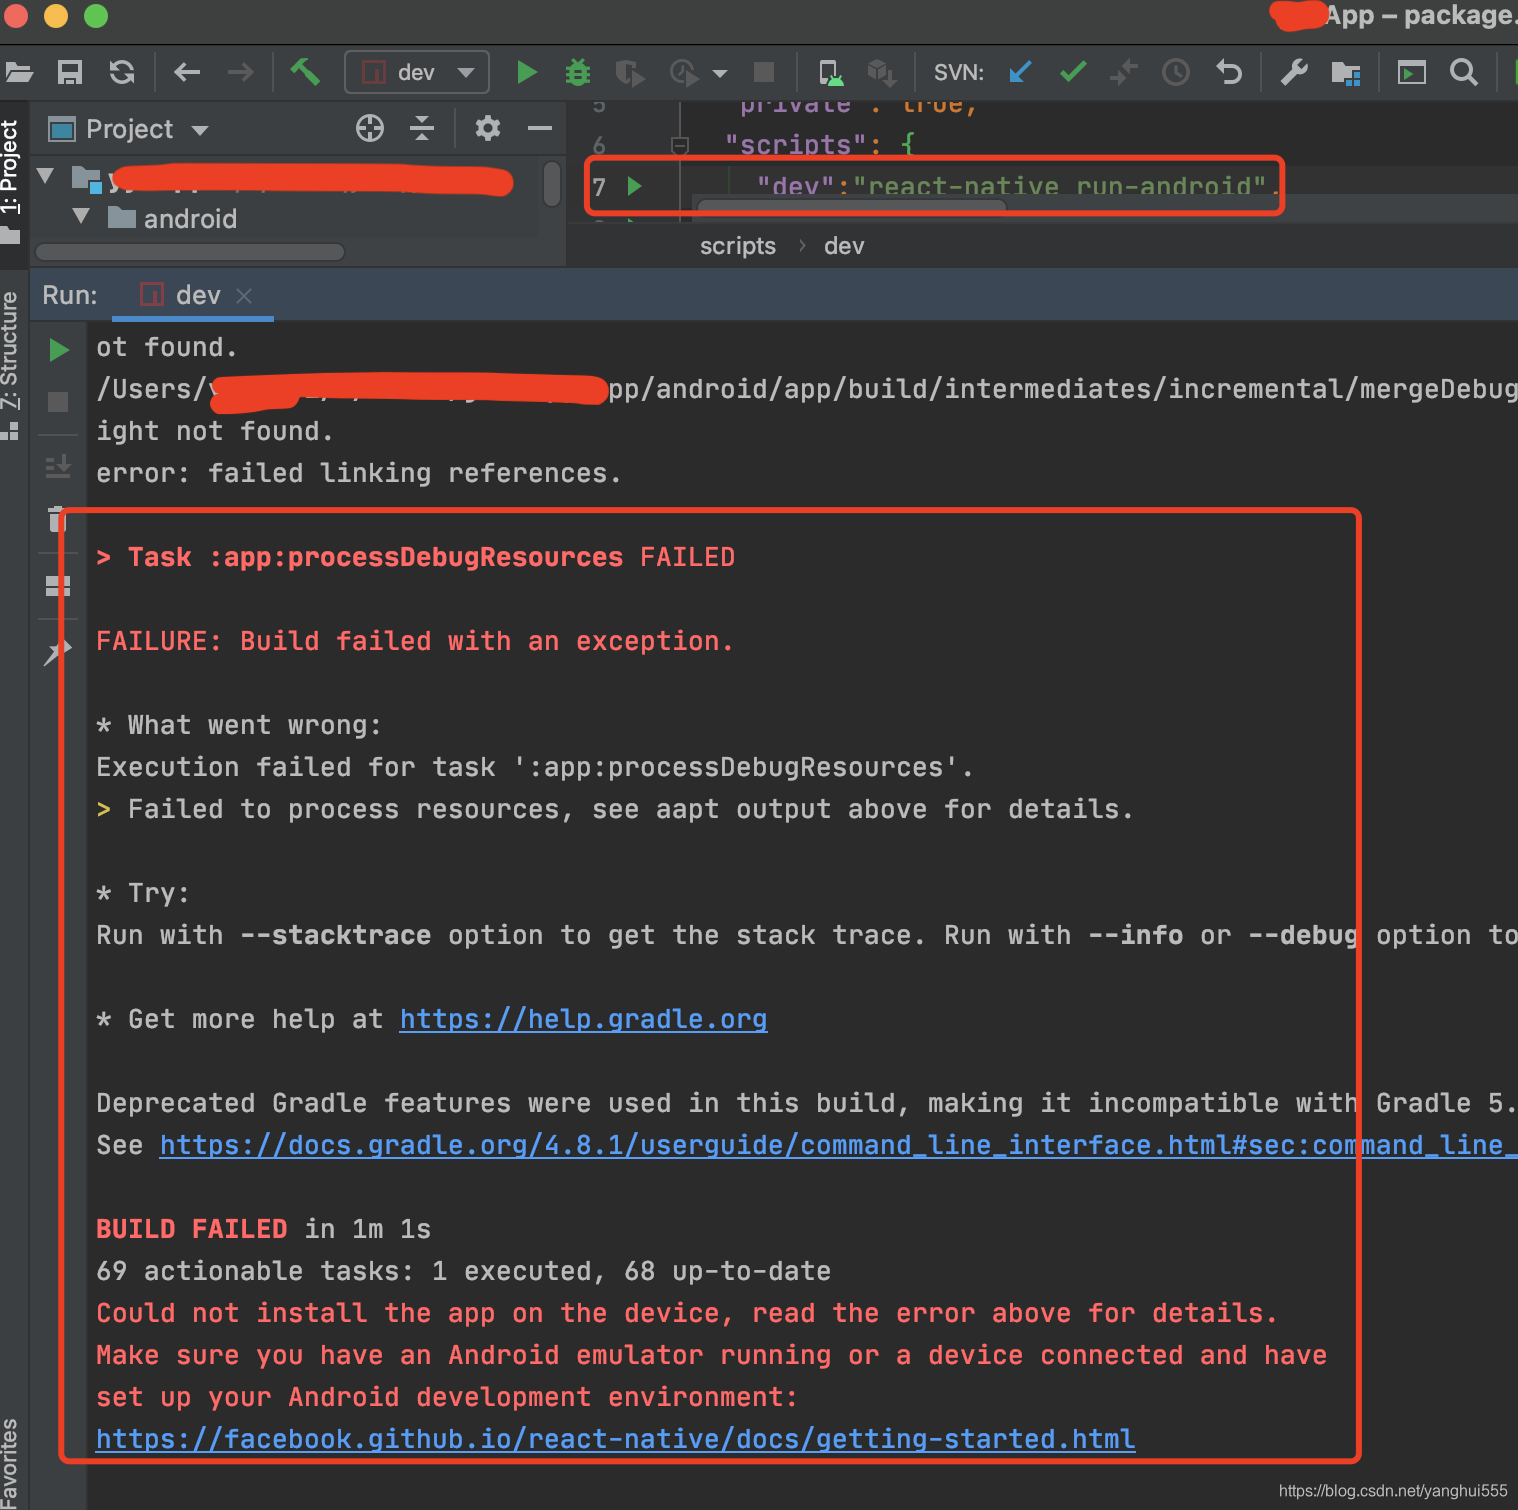1518x1510 pixels.
Task: Open the AVD device manager icon
Action: coord(831,72)
